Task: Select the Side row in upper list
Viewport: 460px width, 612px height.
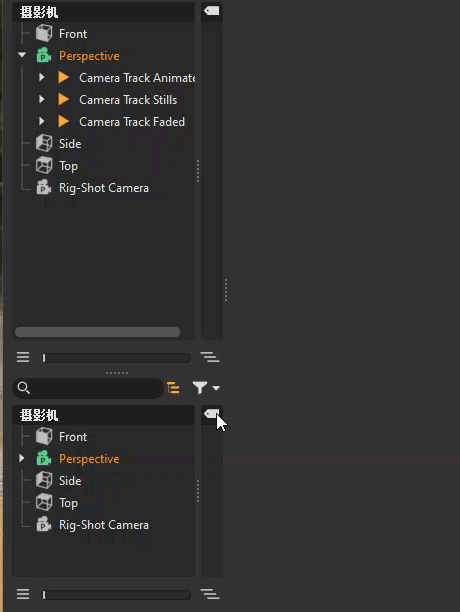Action: coord(103,143)
